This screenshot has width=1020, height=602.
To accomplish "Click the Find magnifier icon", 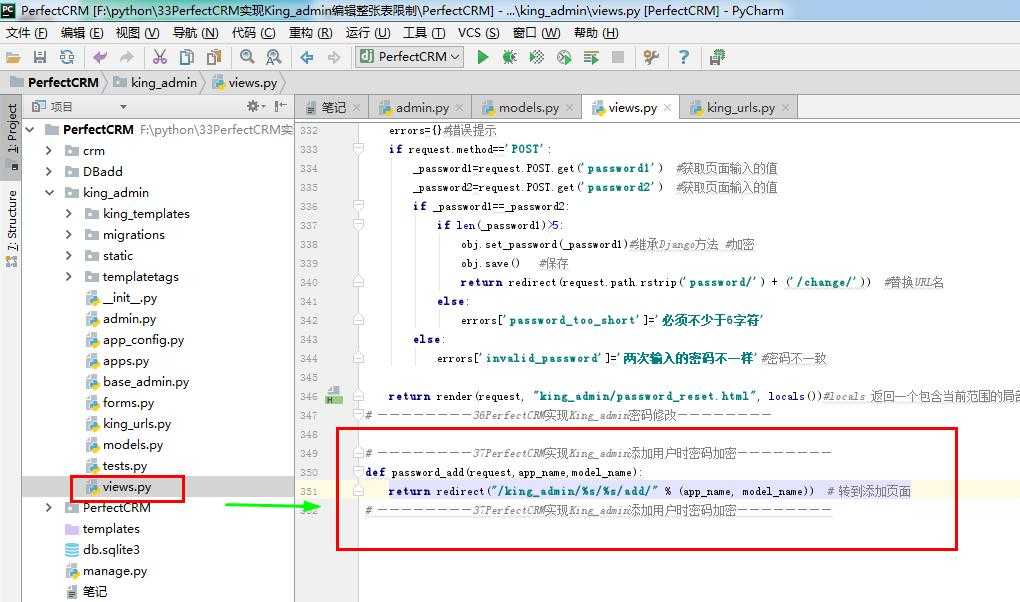I will point(247,57).
